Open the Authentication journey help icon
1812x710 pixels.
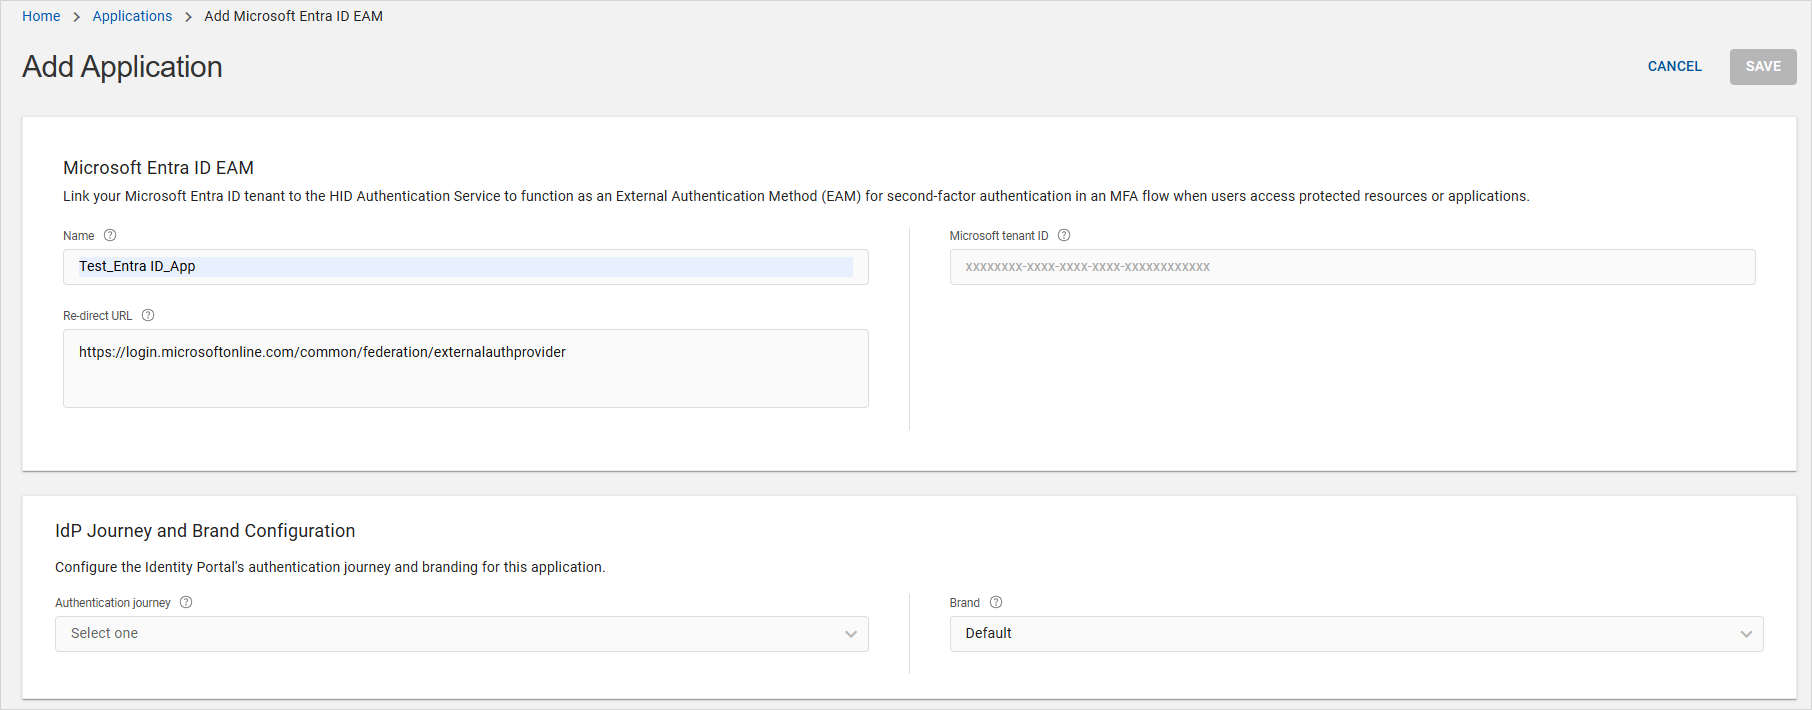[x=186, y=602]
